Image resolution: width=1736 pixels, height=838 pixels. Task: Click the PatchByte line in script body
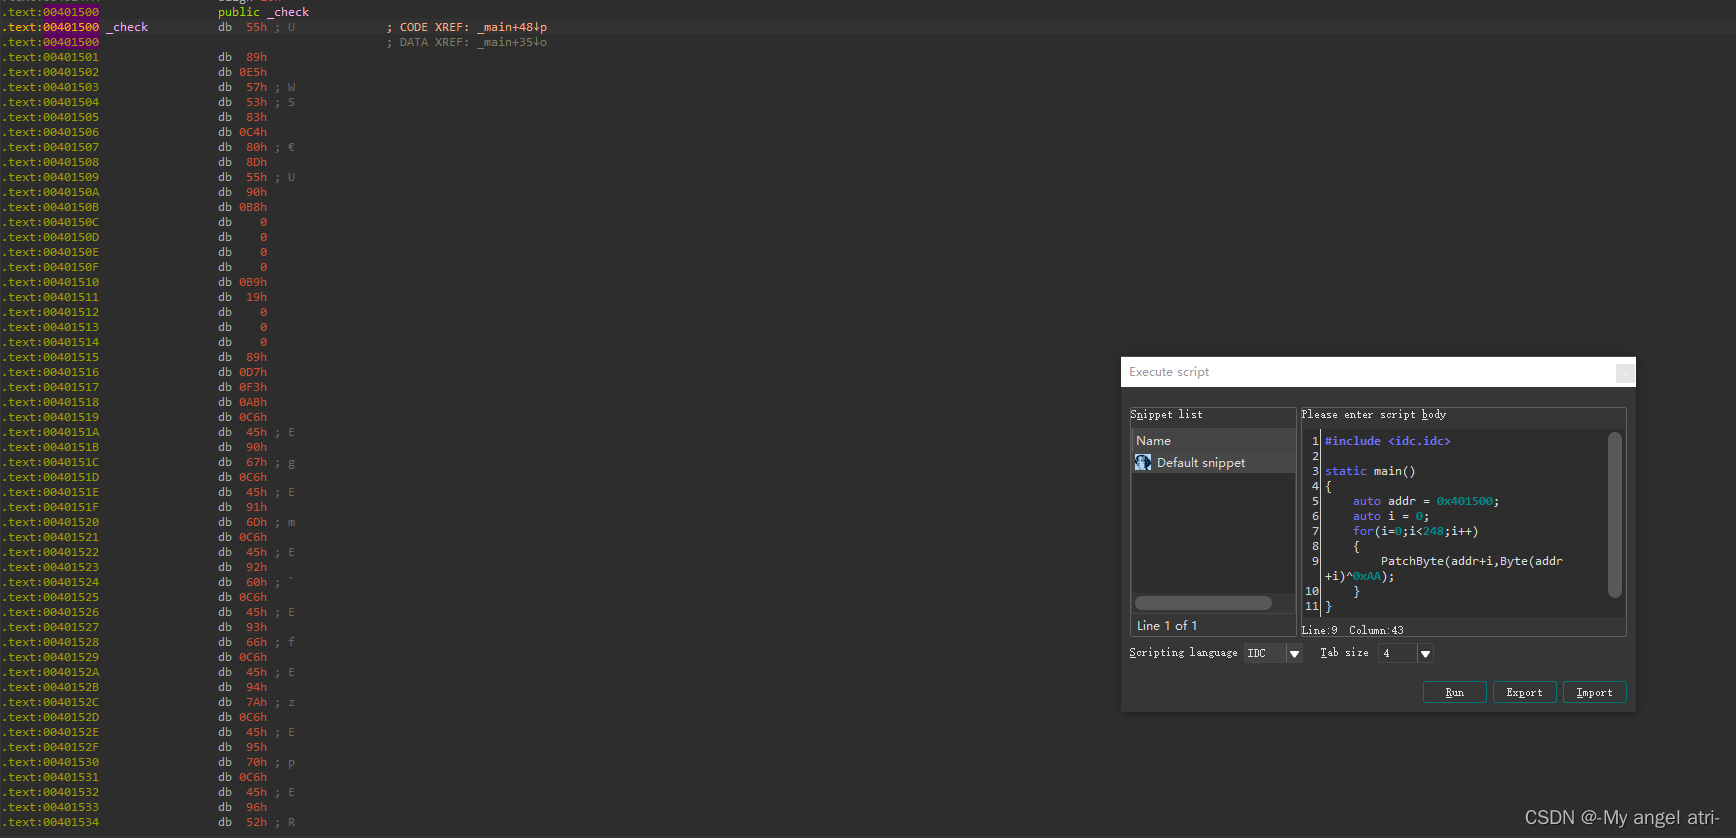[x=1471, y=561]
